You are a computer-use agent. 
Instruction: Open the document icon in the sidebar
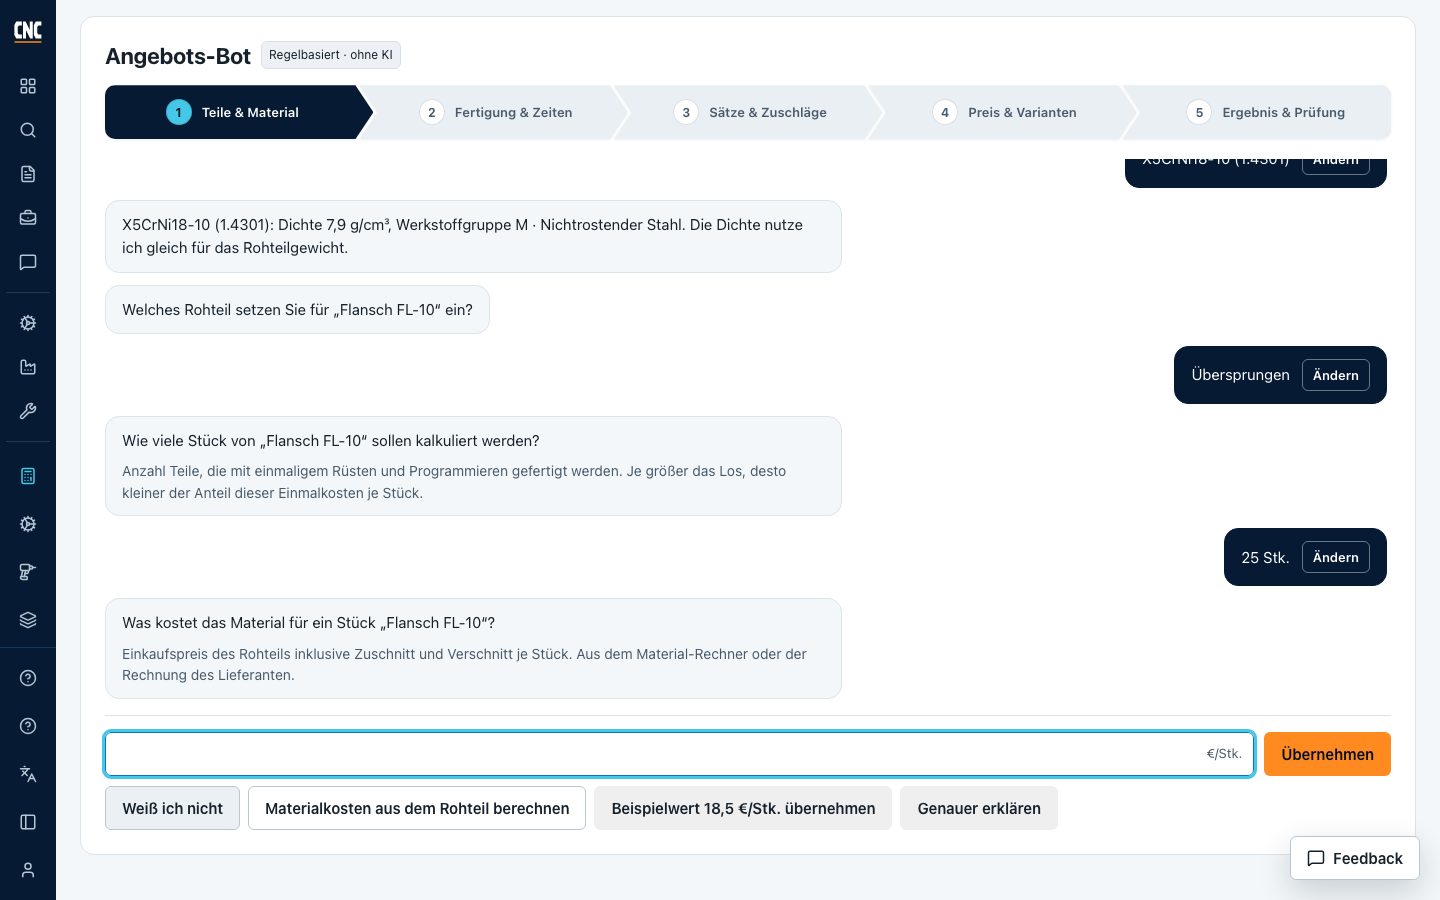(x=28, y=174)
